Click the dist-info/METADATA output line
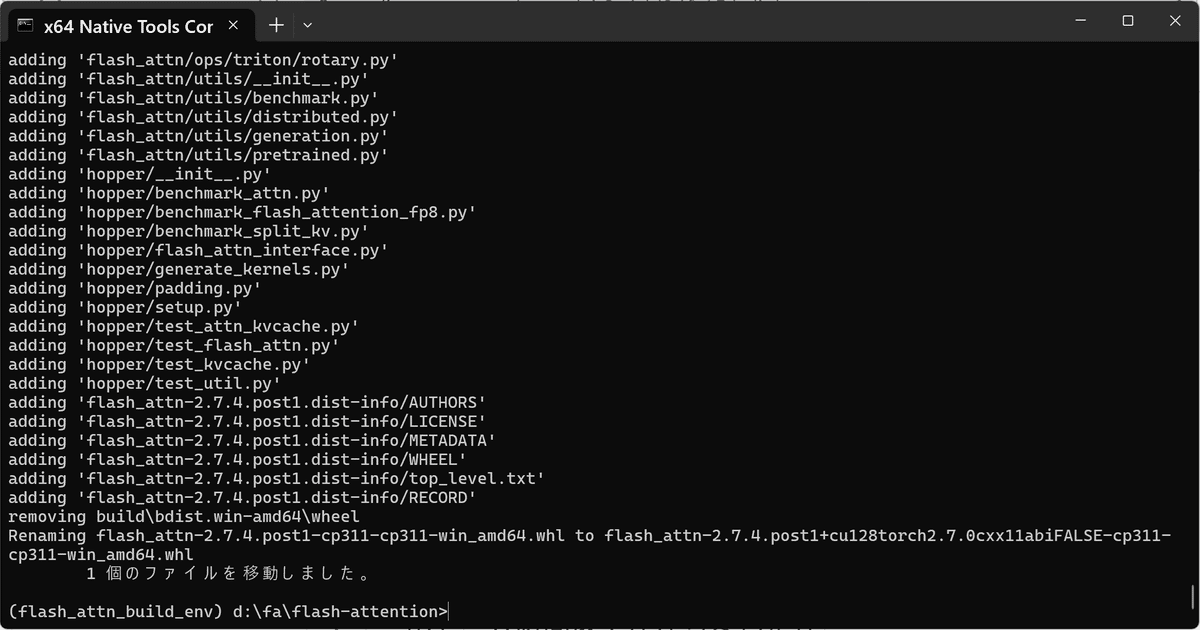1200x630 pixels. point(252,440)
